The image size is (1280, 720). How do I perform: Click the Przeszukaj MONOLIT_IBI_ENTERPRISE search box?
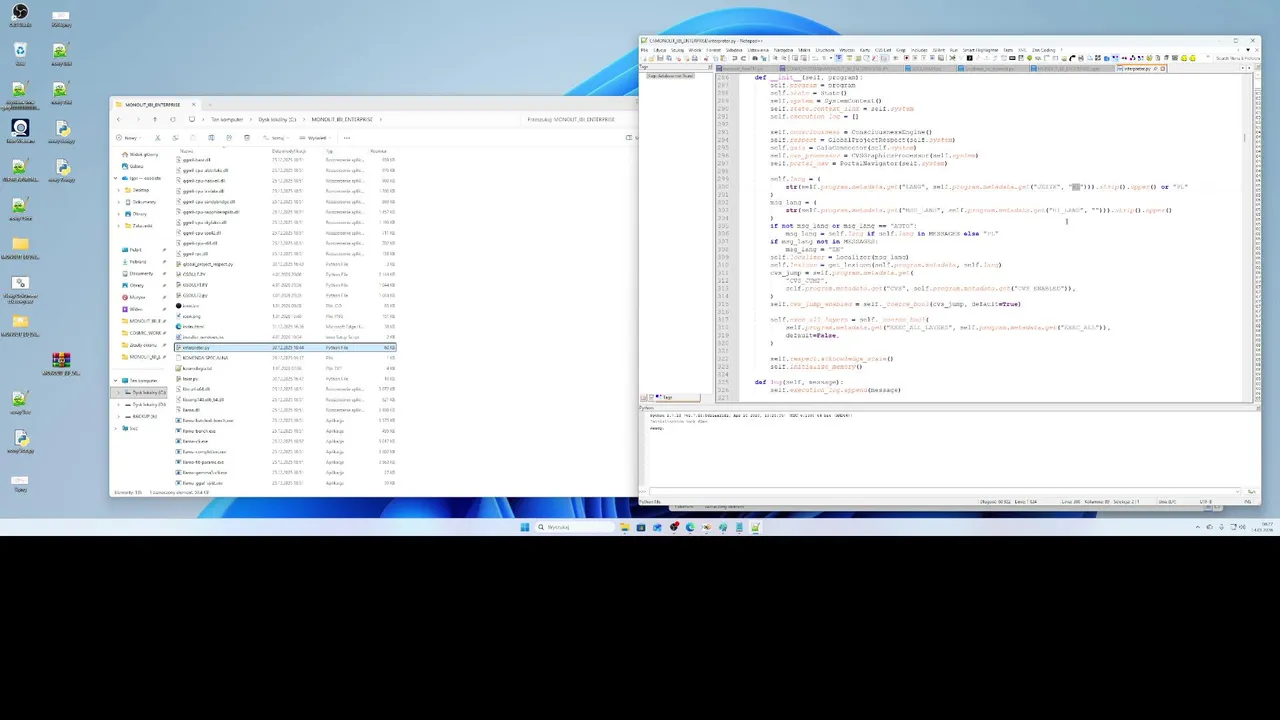click(575, 119)
